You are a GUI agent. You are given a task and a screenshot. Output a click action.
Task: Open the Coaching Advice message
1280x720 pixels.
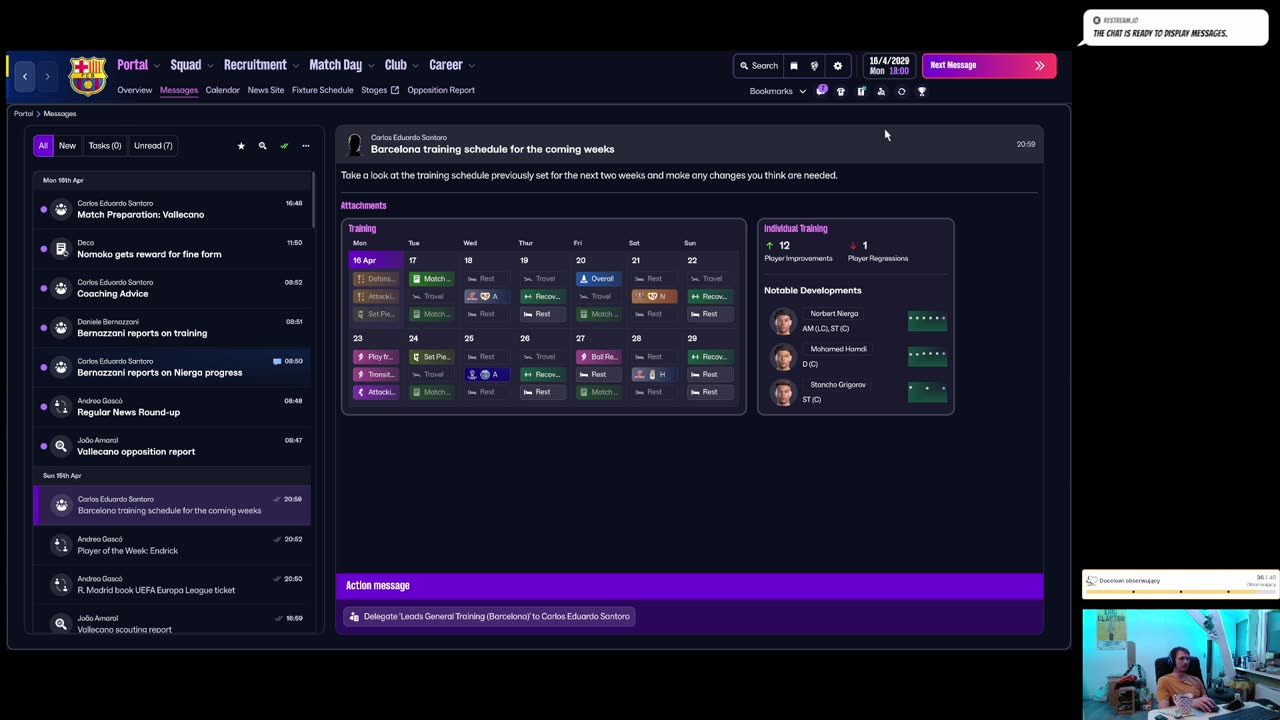(172, 288)
